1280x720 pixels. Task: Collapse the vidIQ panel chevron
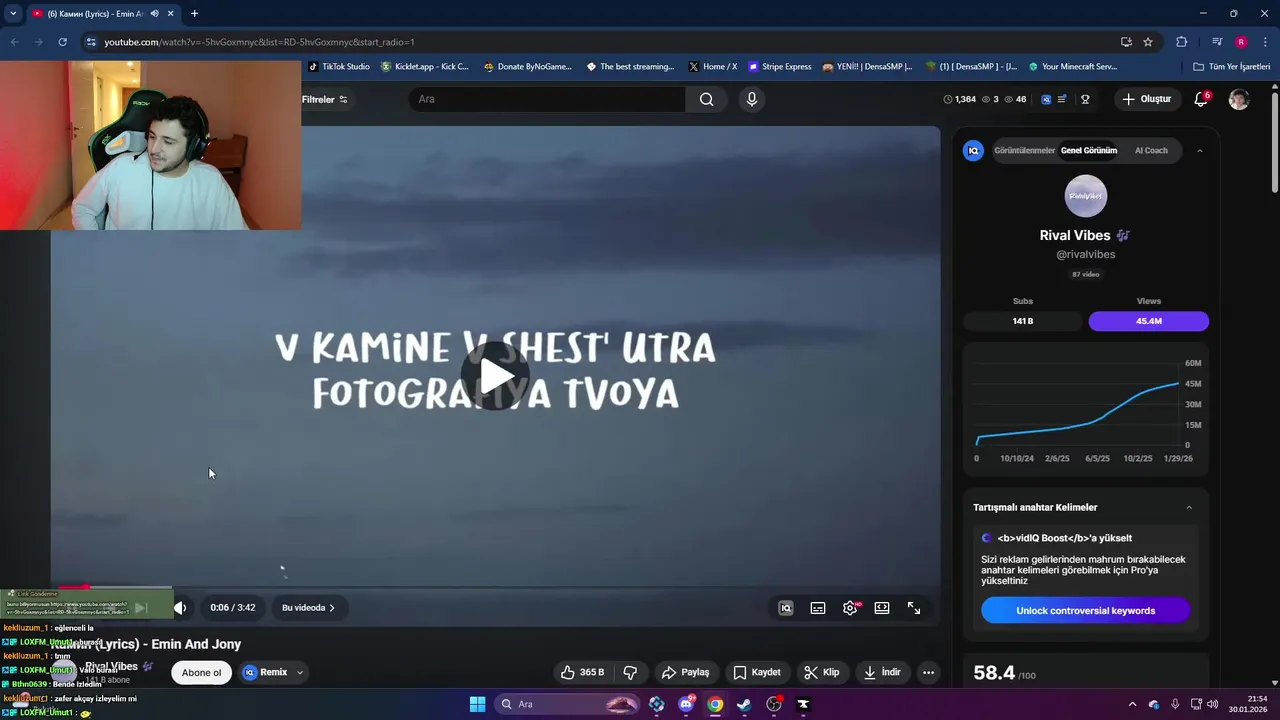pos(1200,150)
